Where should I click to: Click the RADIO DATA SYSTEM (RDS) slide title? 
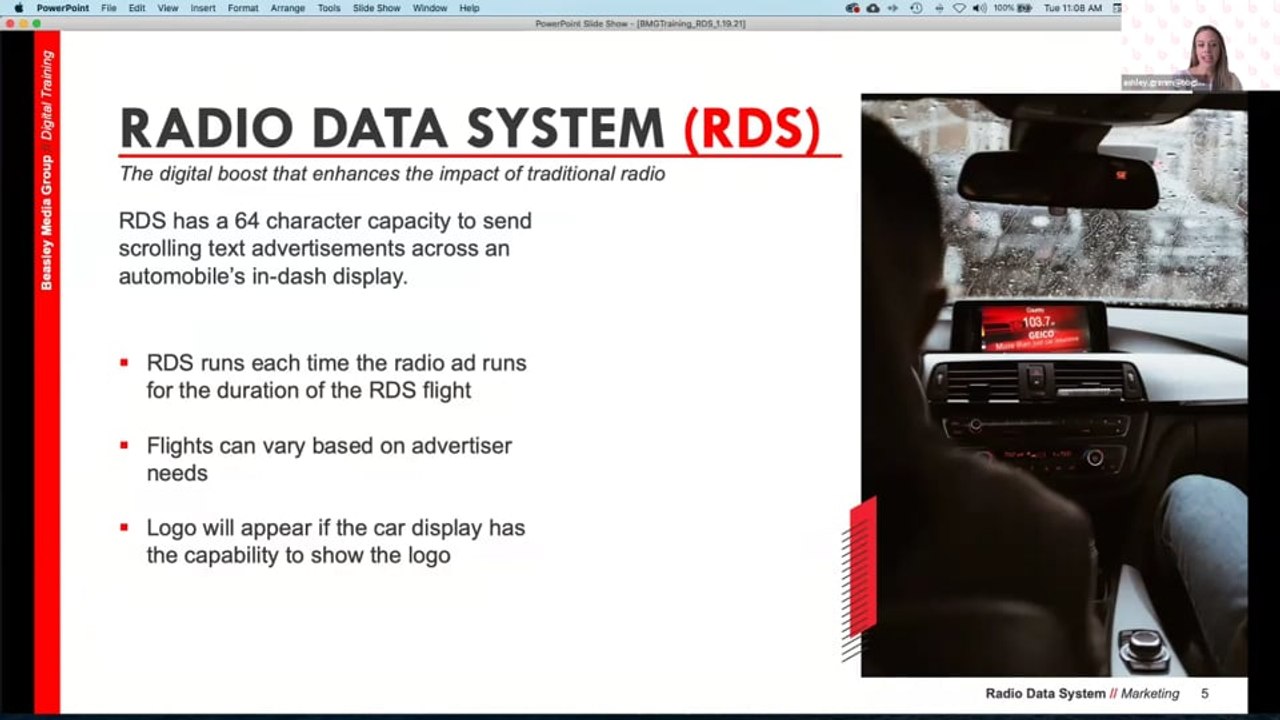(470, 128)
